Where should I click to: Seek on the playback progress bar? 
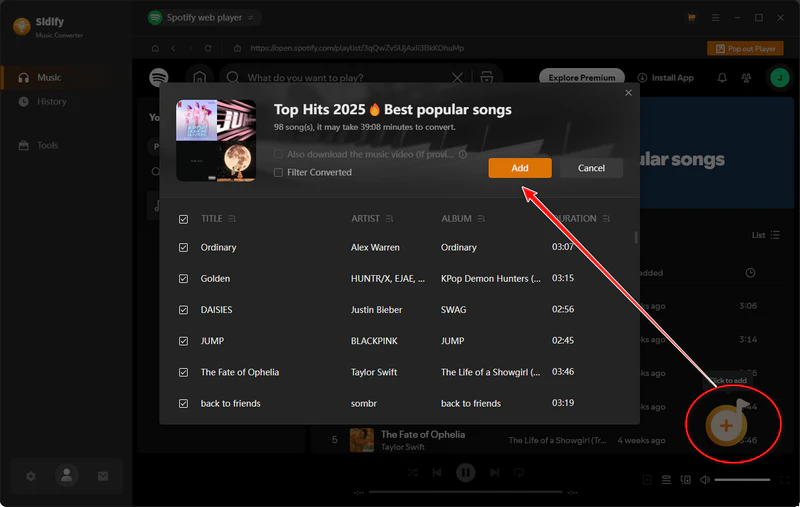[x=465, y=492]
